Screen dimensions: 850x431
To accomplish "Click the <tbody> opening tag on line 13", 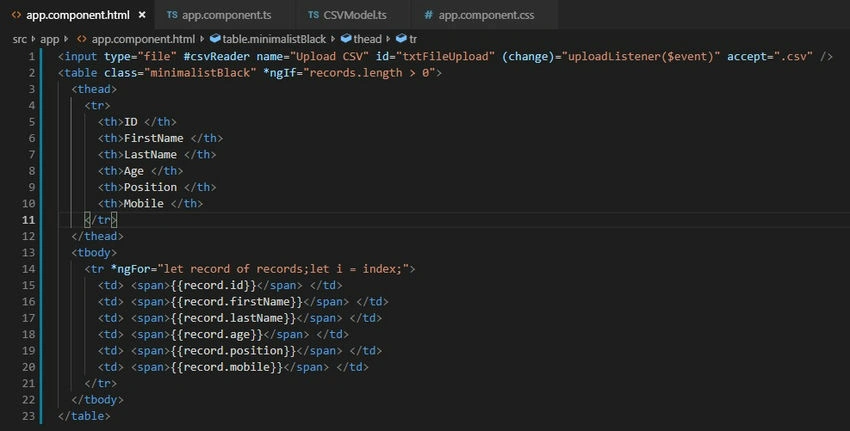I will (94, 253).
